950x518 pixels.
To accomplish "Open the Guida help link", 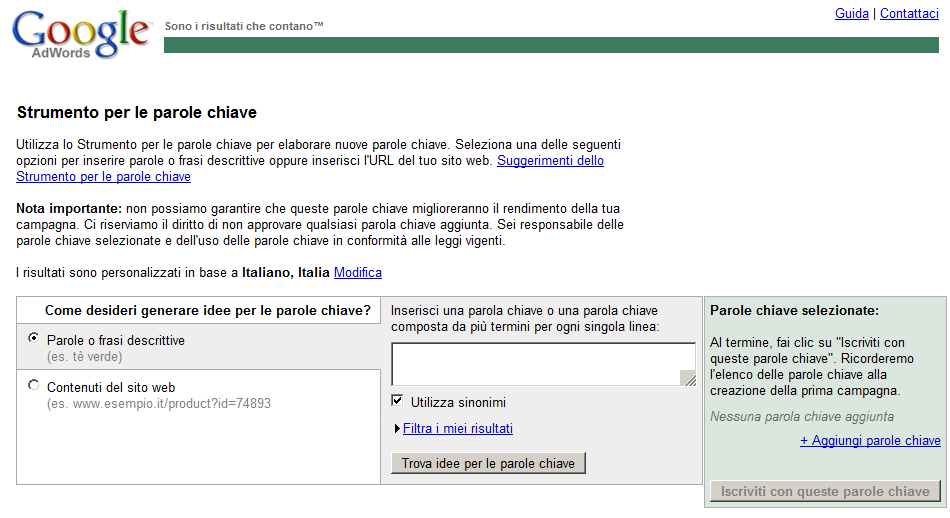I will pos(851,13).
